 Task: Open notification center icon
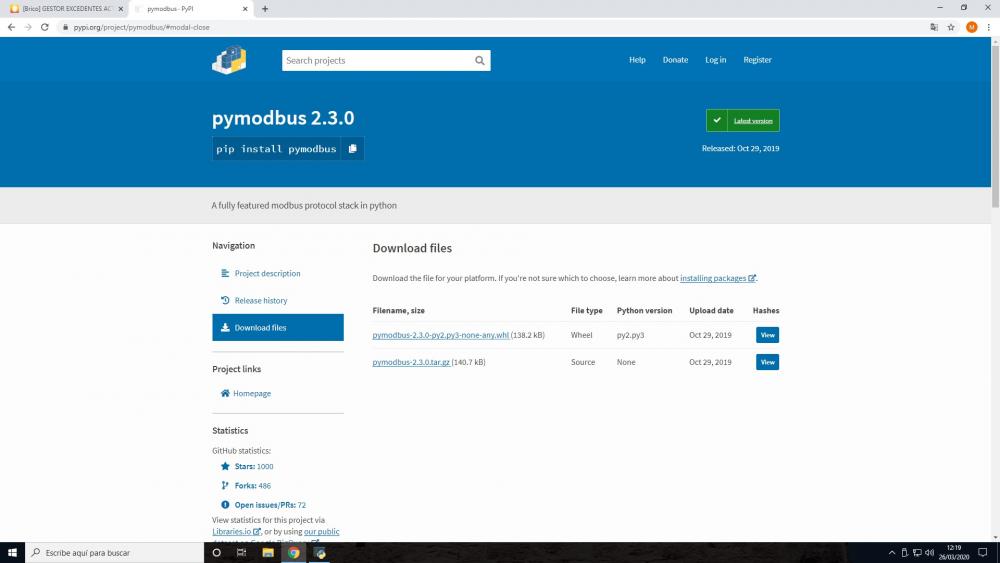point(983,553)
